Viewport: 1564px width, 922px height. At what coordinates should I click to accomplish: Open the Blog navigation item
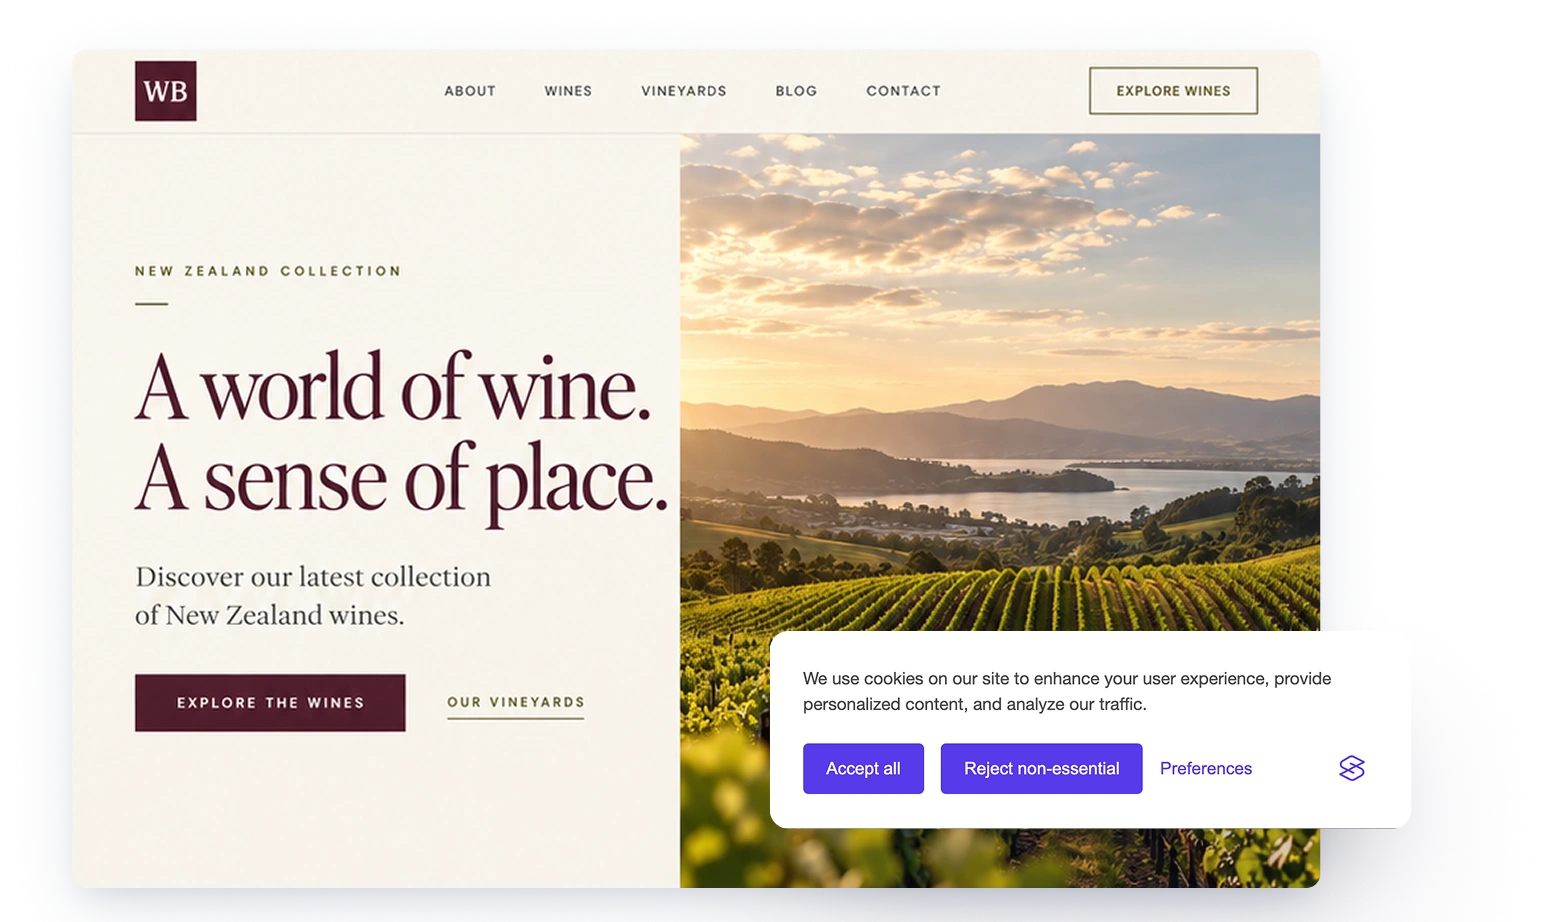tap(796, 91)
